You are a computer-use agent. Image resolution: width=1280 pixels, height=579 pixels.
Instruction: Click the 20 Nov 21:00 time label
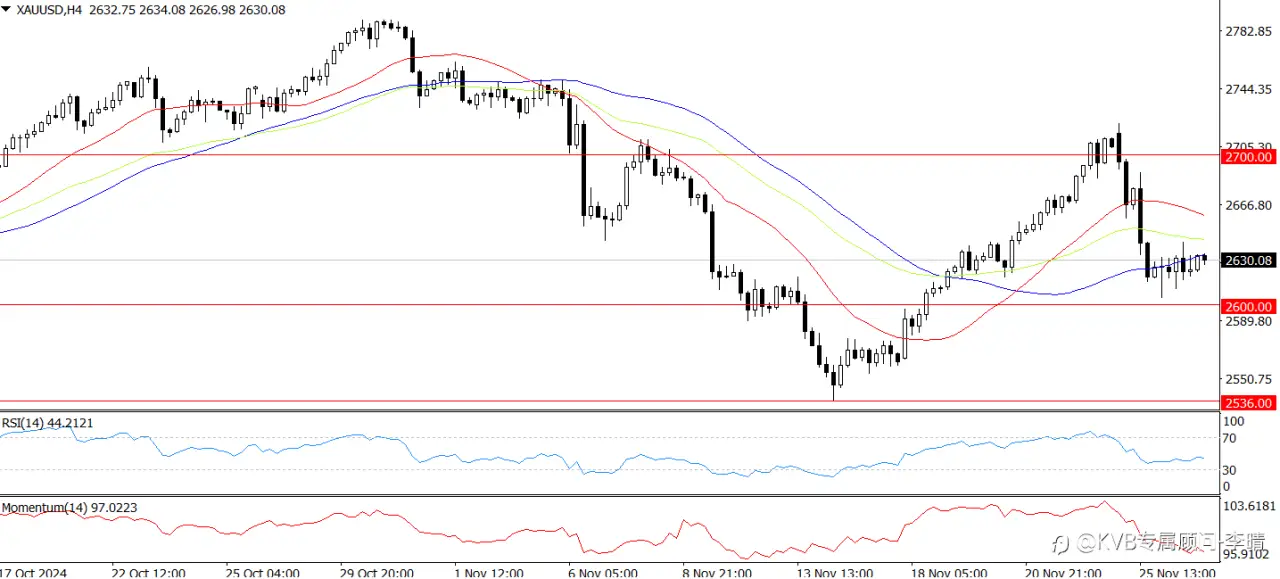(x=1063, y=572)
